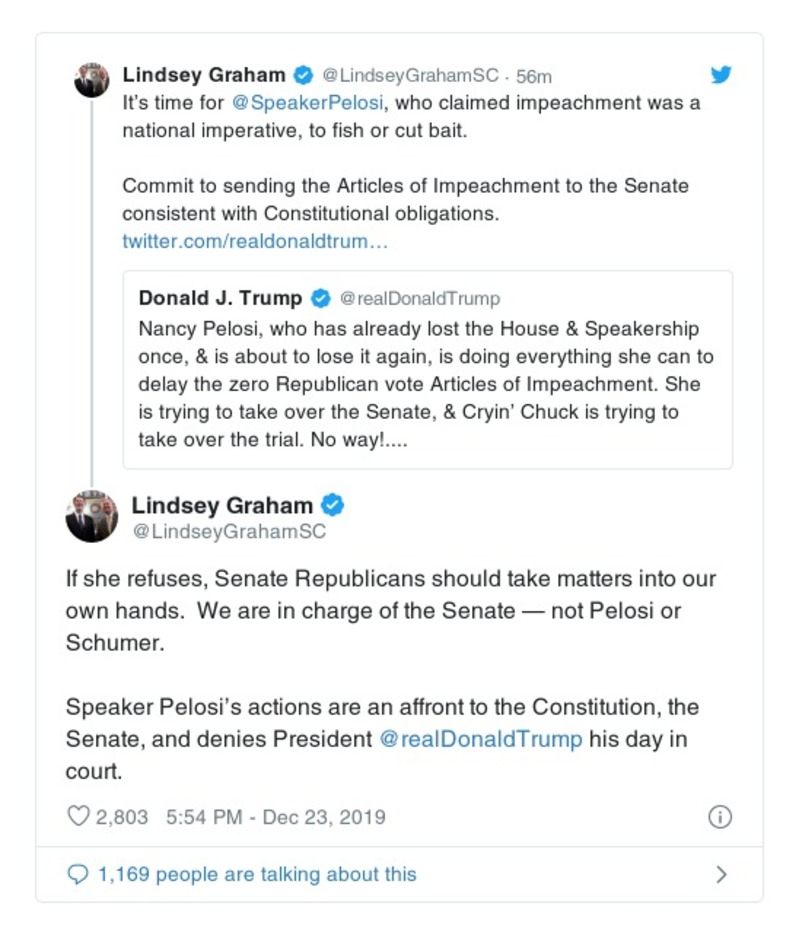Open "1,169 people are talking about this"
799x935 pixels.
(x=256, y=874)
